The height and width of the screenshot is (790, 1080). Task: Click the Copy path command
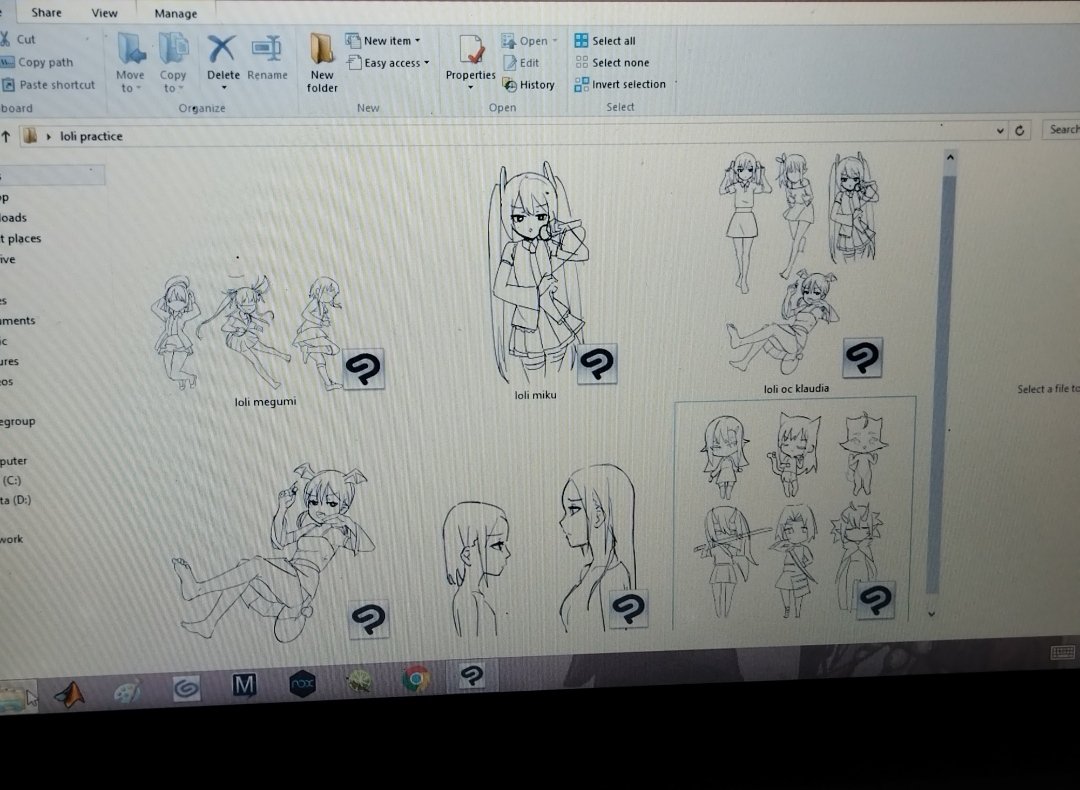pos(37,62)
